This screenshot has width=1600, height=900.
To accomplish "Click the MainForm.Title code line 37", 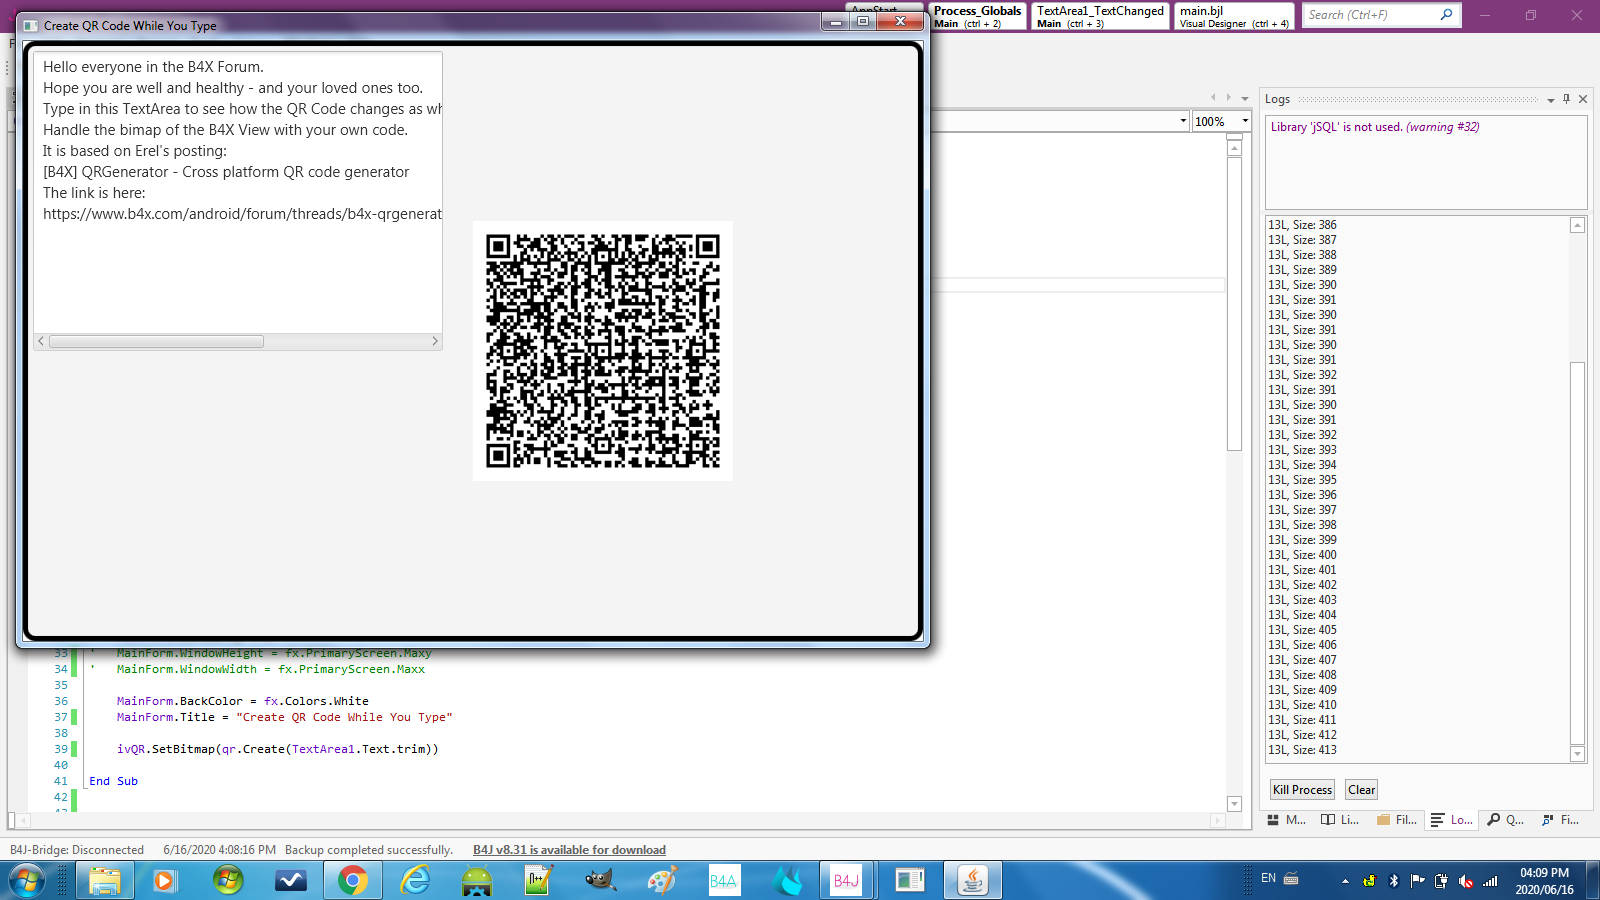I will [284, 717].
